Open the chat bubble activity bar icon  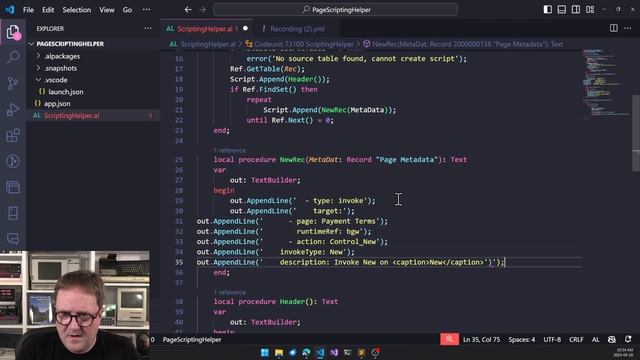(x=13, y=238)
